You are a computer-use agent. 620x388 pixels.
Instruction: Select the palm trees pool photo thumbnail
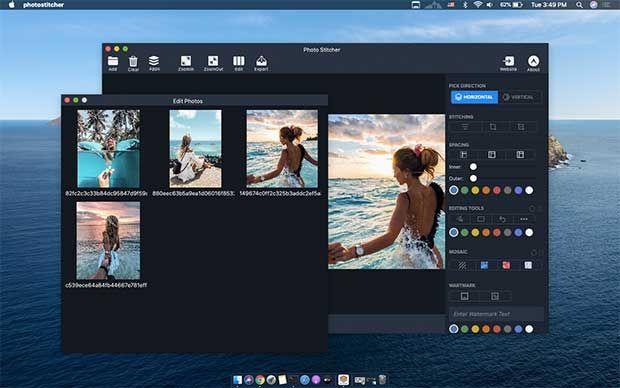pyautogui.click(x=108, y=149)
